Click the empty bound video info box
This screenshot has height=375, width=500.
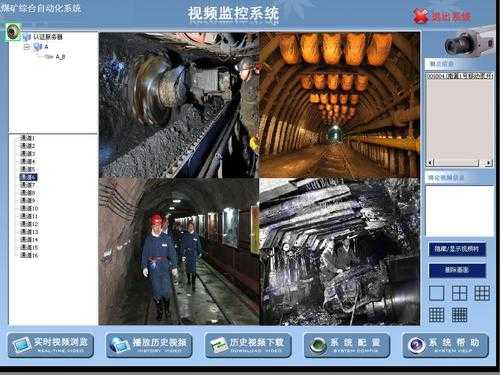click(x=459, y=211)
